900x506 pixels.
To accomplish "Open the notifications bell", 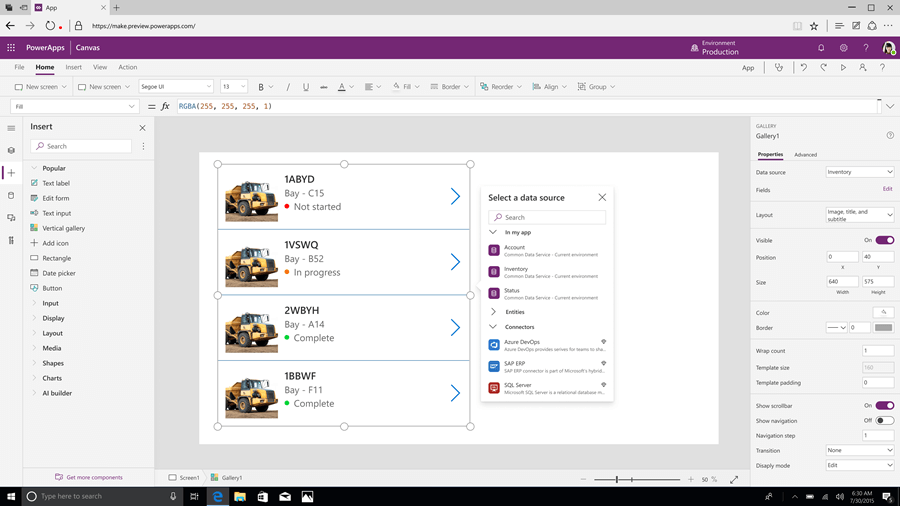I will coord(821,48).
